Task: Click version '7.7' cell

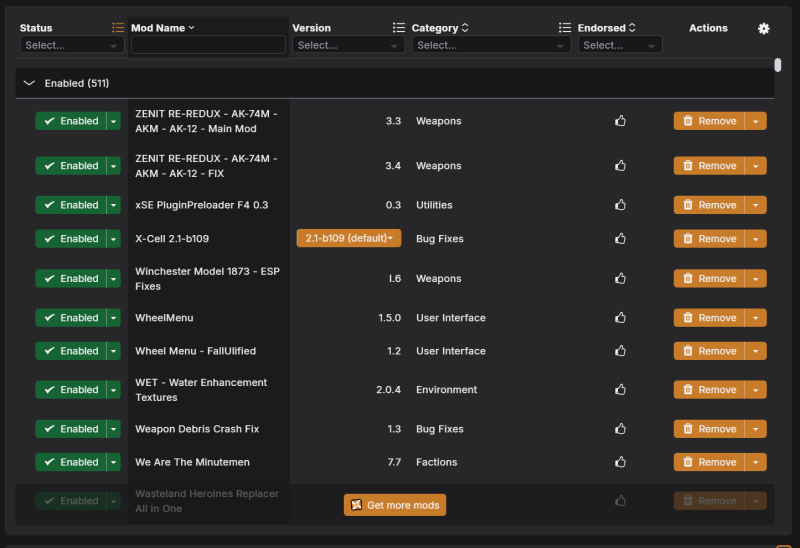Action: (x=394, y=462)
